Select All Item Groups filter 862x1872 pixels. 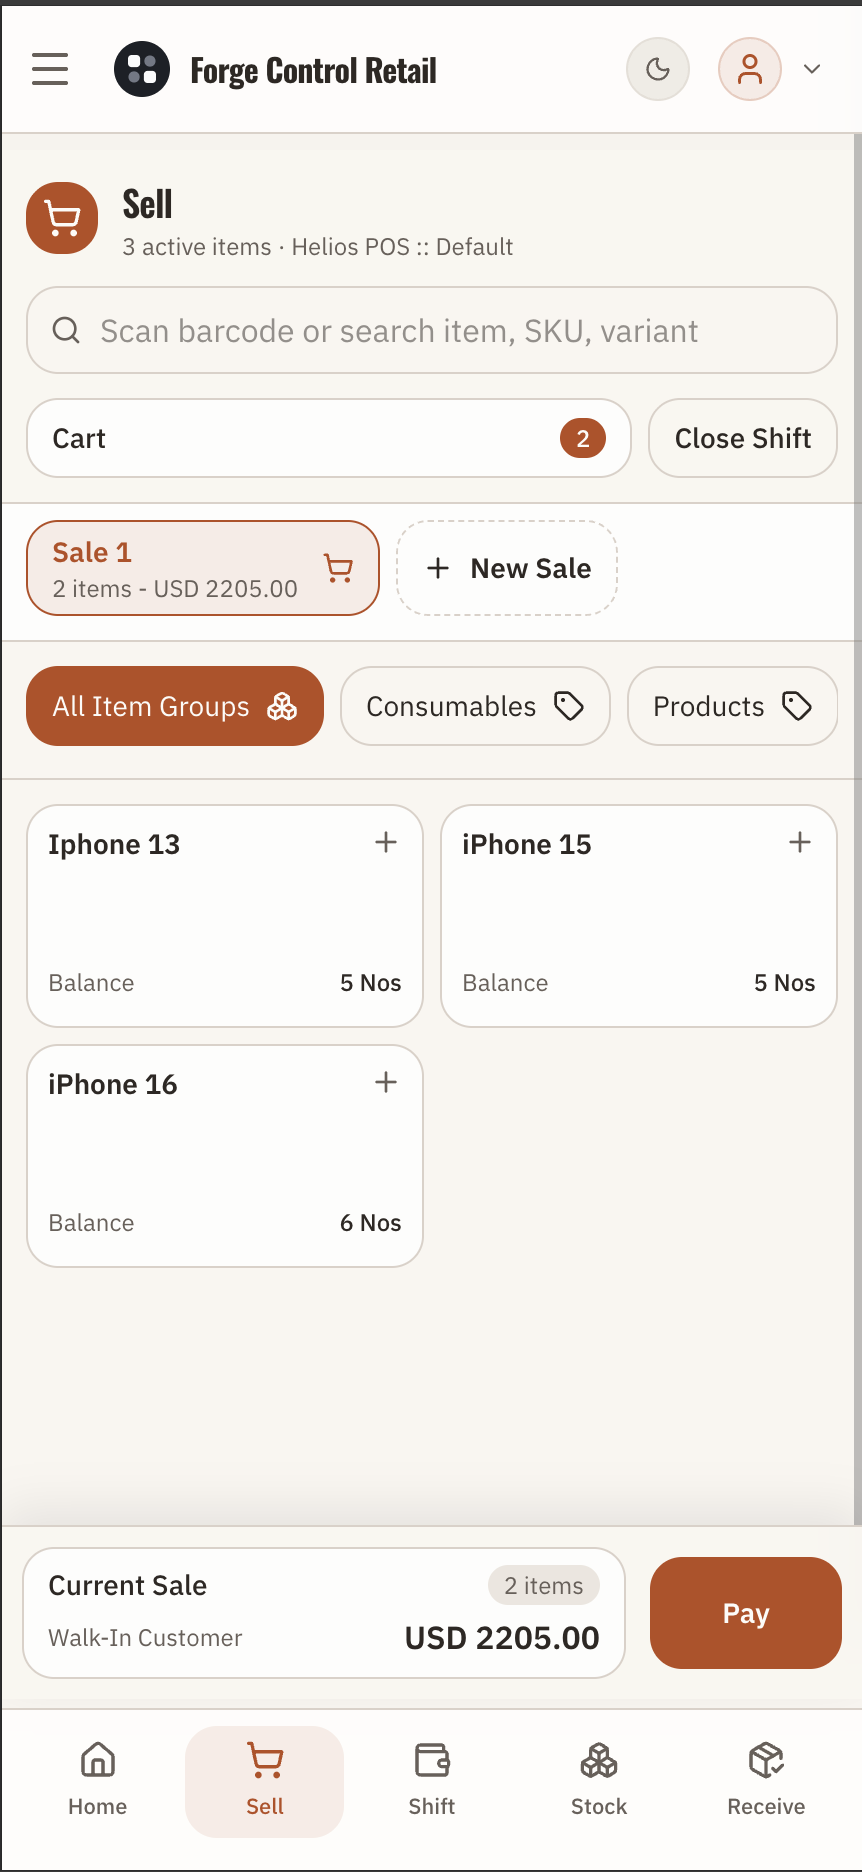coord(175,706)
